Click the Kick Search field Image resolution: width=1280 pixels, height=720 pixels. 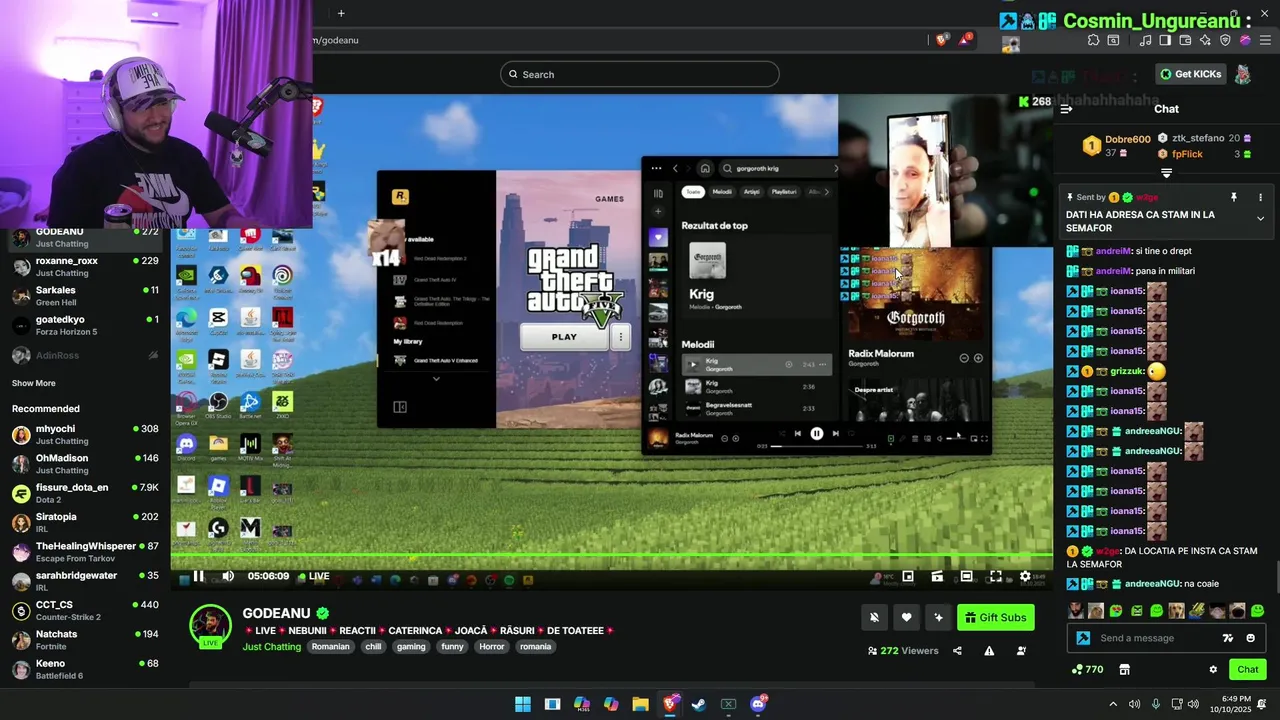tap(640, 74)
